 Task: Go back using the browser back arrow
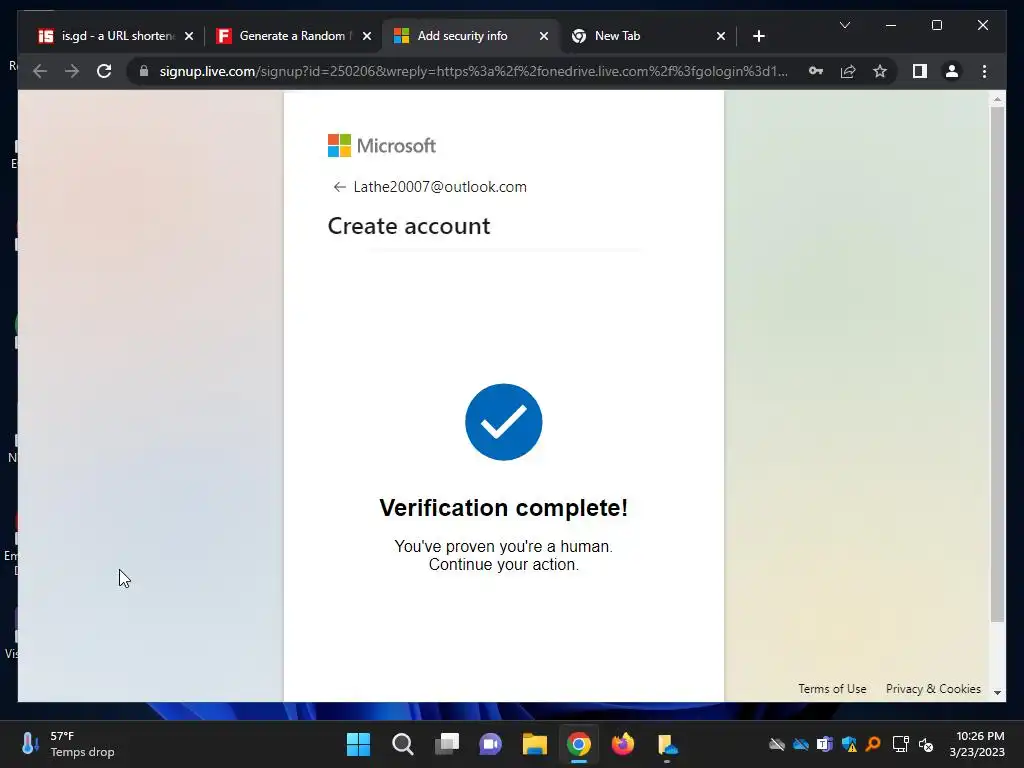40,71
